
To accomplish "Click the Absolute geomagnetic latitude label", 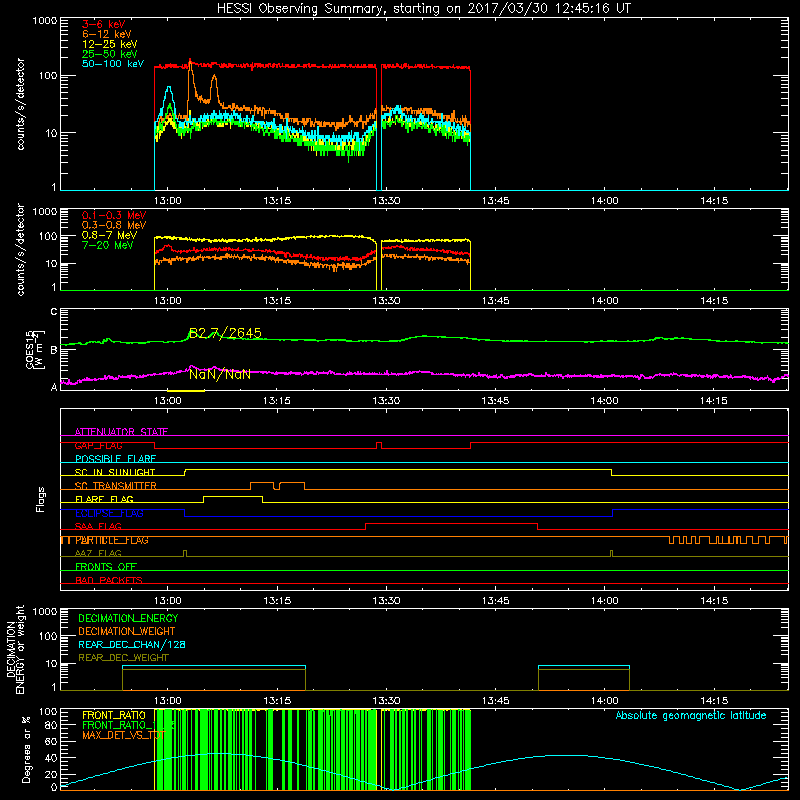I will point(691,716).
